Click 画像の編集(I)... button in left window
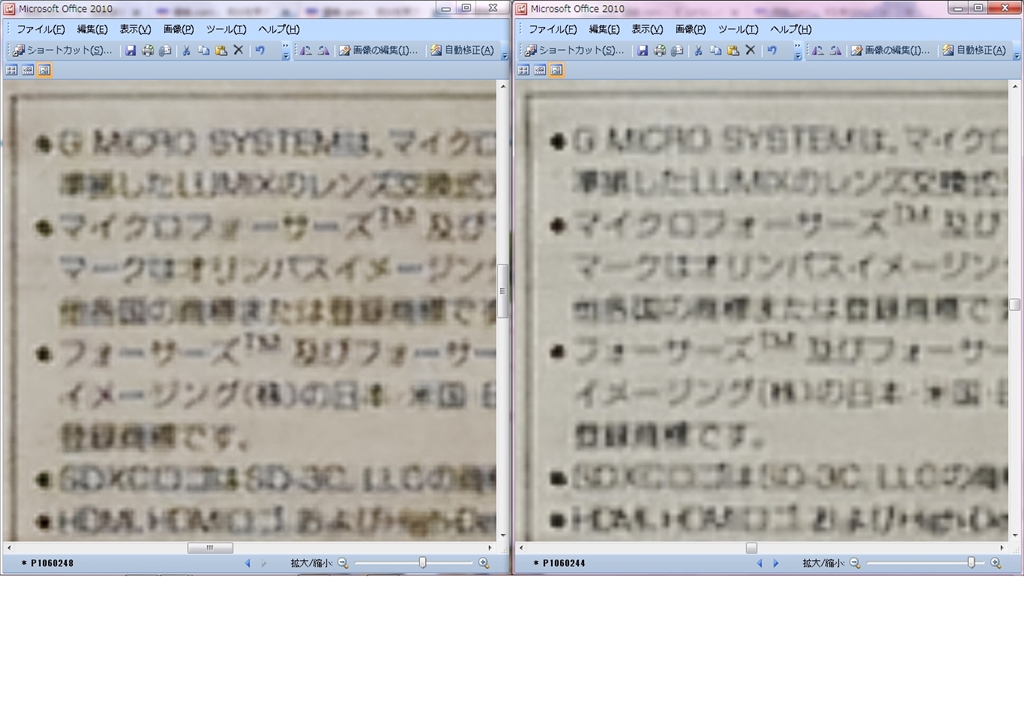 378,50
